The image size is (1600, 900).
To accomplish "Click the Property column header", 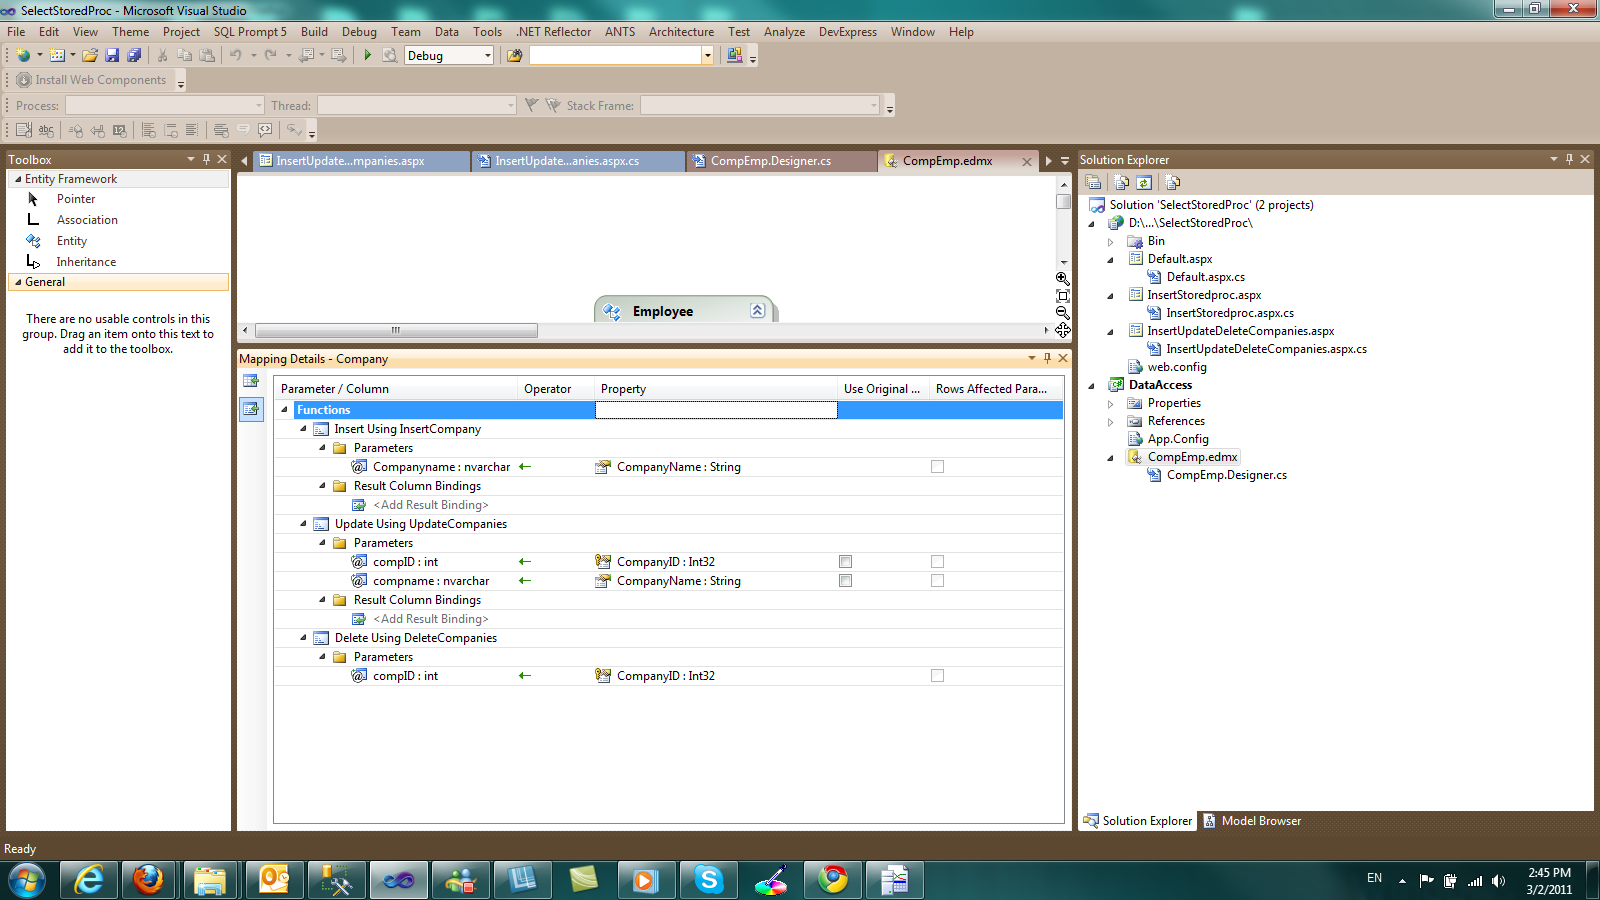I will (x=716, y=389).
